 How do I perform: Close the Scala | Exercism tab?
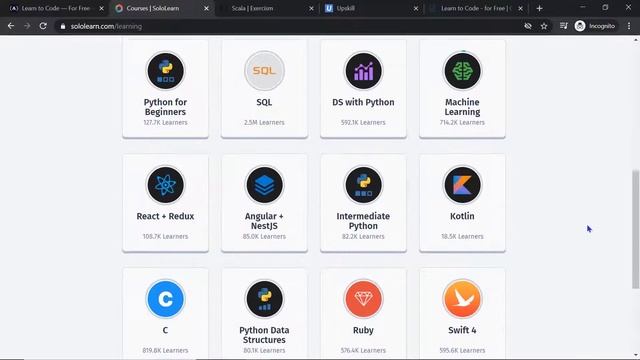point(311,8)
